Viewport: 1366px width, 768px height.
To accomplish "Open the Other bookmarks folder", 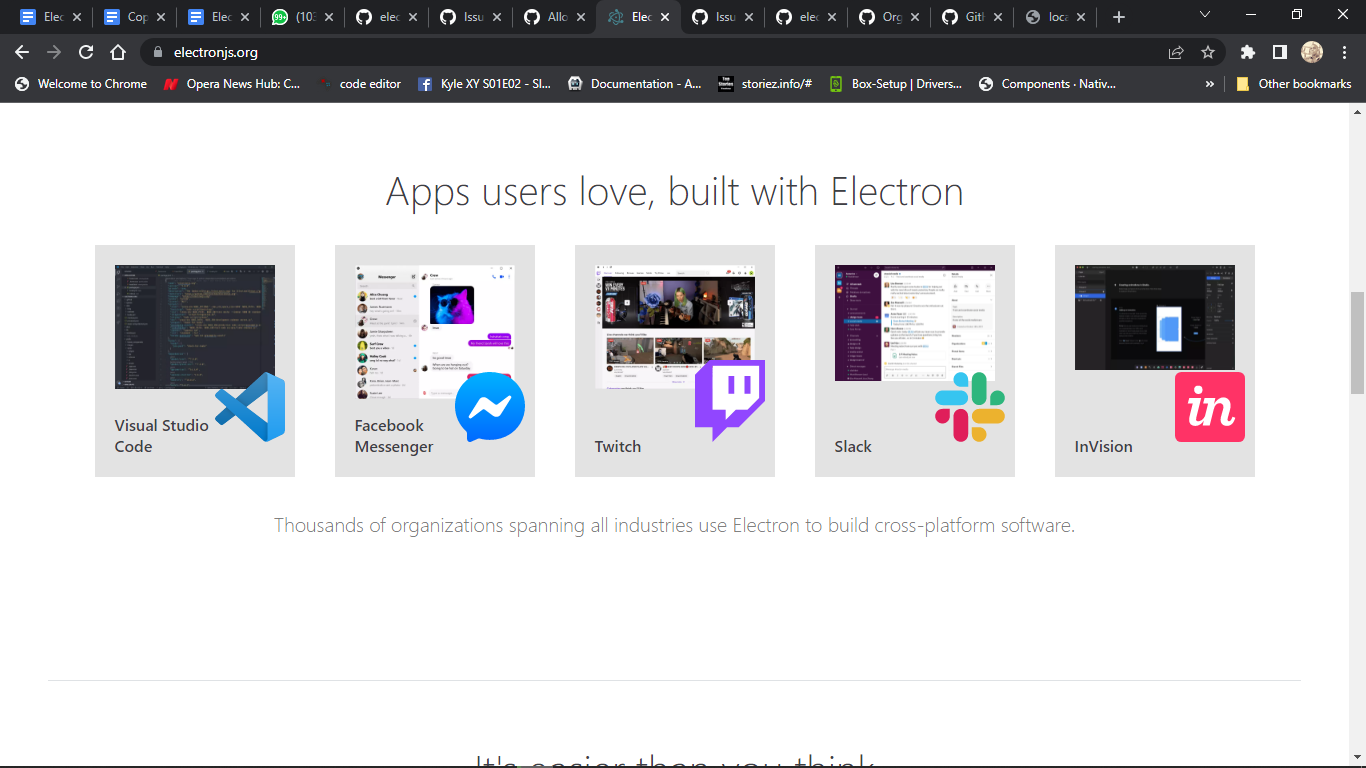I will tap(1294, 84).
